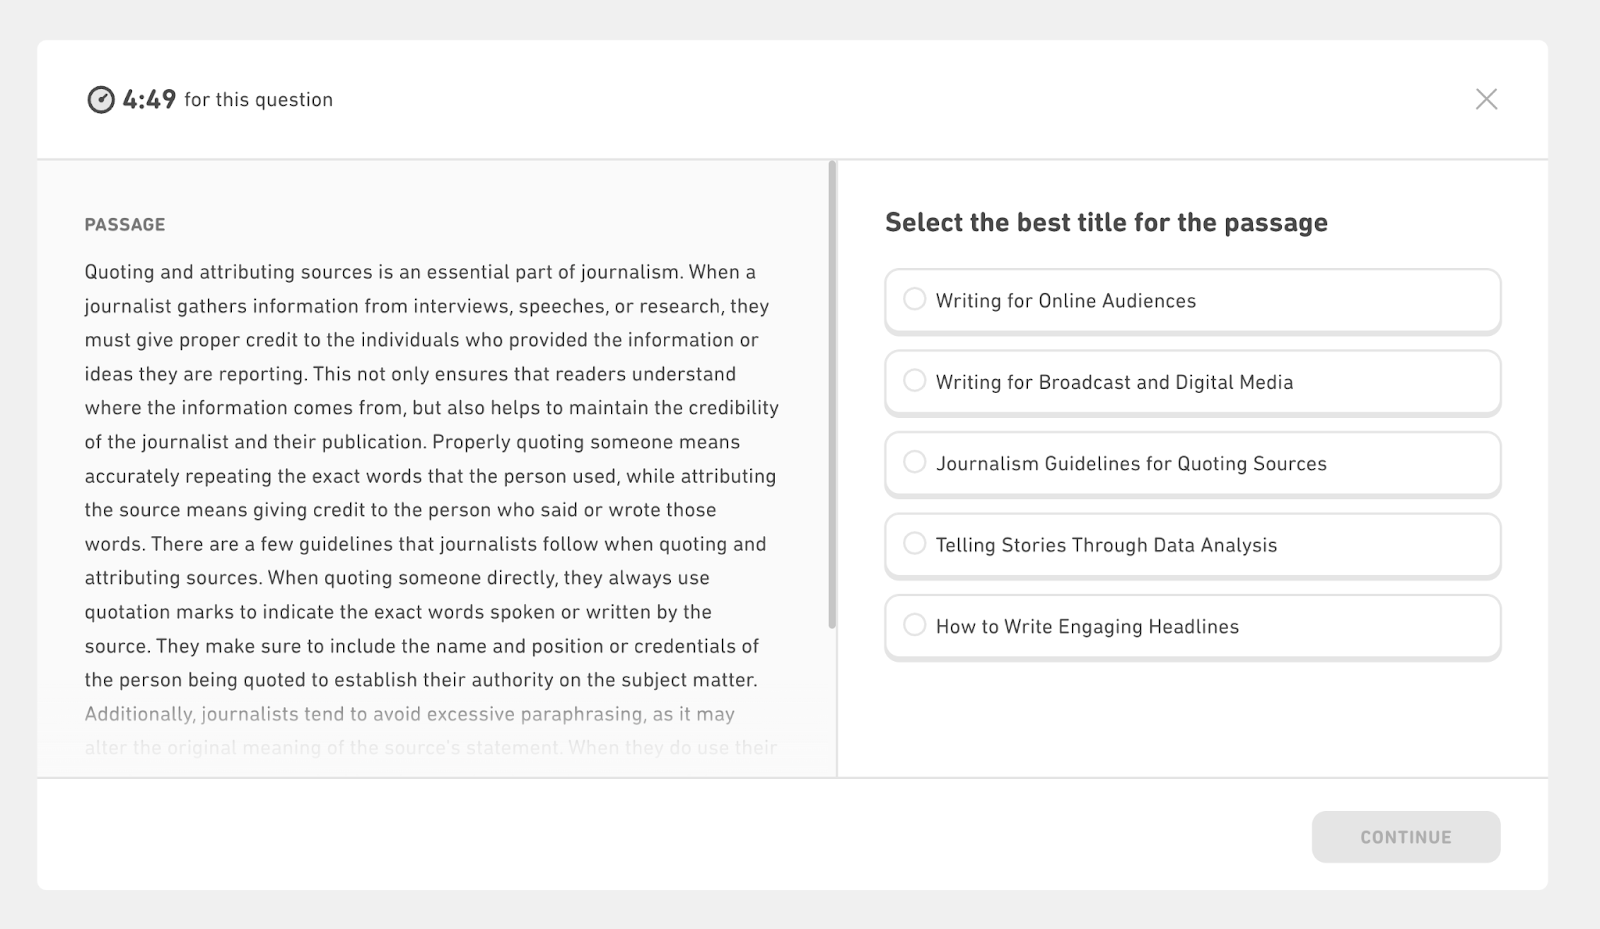Pick Journalism Guidelines for Quoting Sources answer
This screenshot has width=1600, height=929.
pyautogui.click(x=1192, y=463)
